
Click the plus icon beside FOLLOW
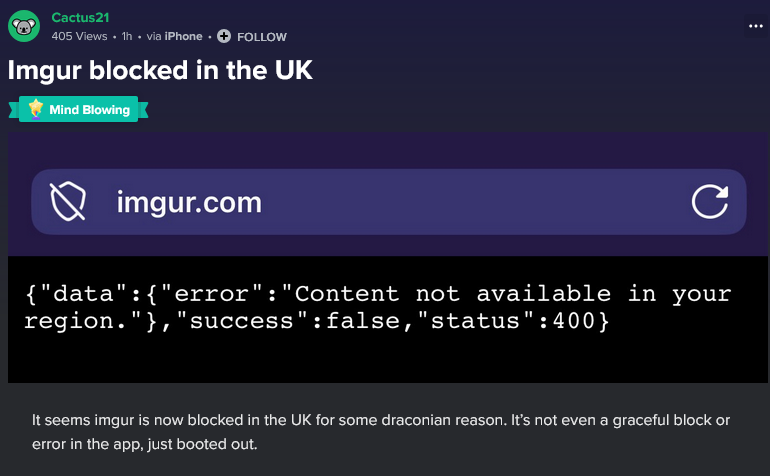tap(224, 36)
